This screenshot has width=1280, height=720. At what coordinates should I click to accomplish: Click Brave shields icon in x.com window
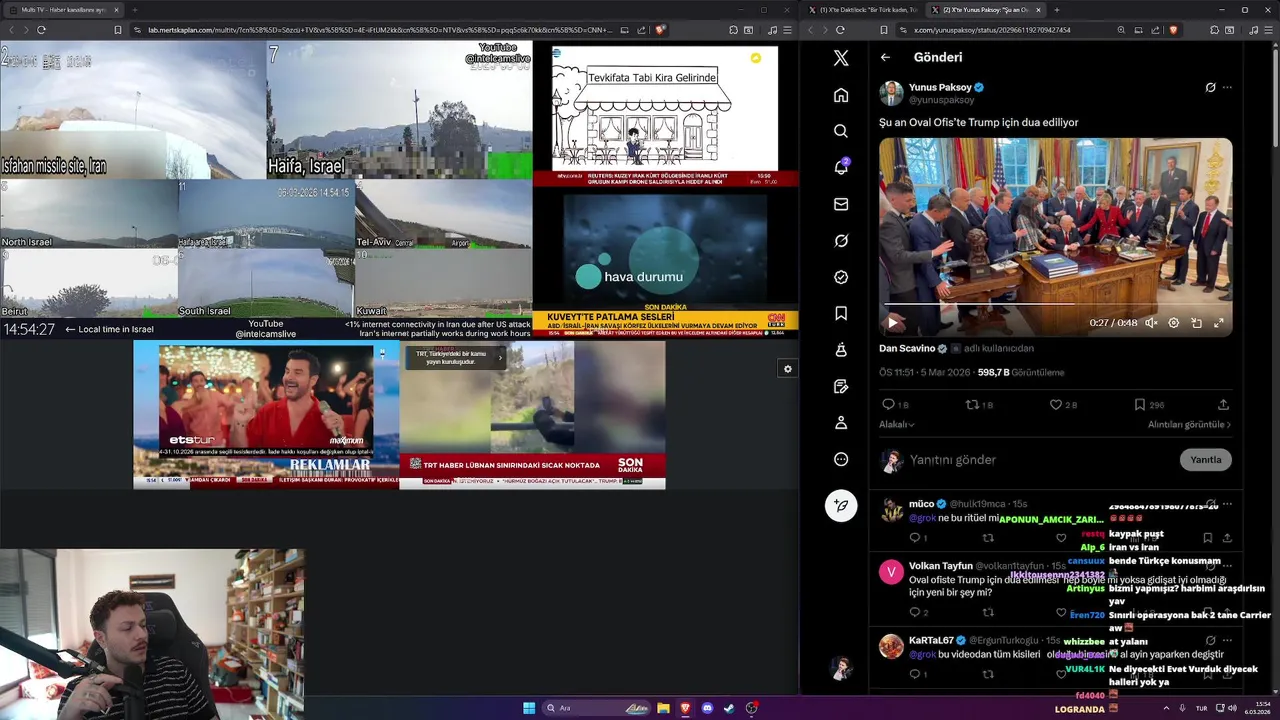(1173, 30)
